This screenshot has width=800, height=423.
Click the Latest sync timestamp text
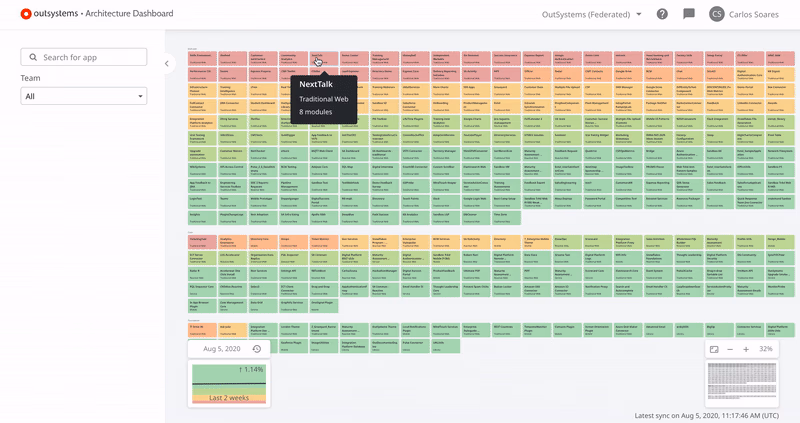coord(707,415)
